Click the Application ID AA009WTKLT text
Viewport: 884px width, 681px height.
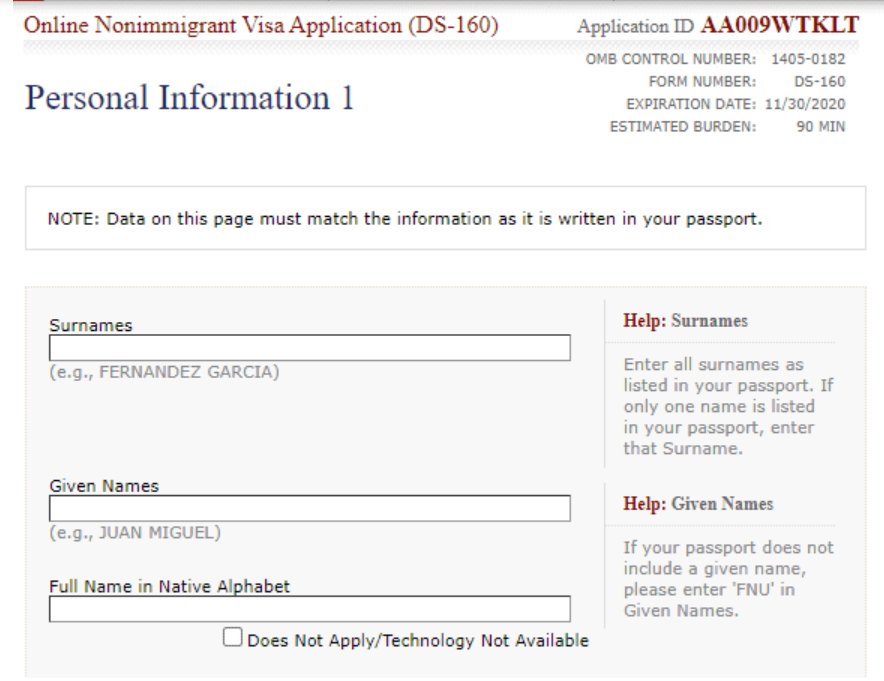coord(718,26)
